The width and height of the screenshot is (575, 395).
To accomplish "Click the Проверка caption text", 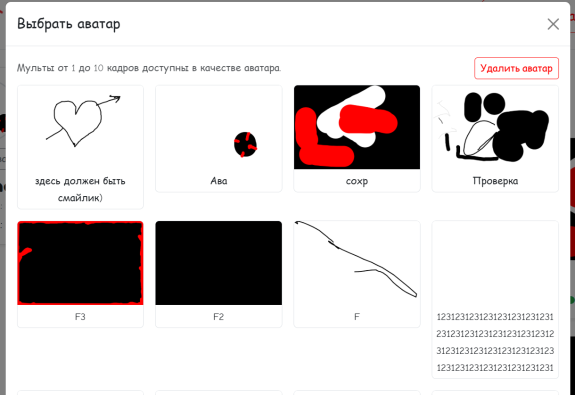I will coord(495,181).
